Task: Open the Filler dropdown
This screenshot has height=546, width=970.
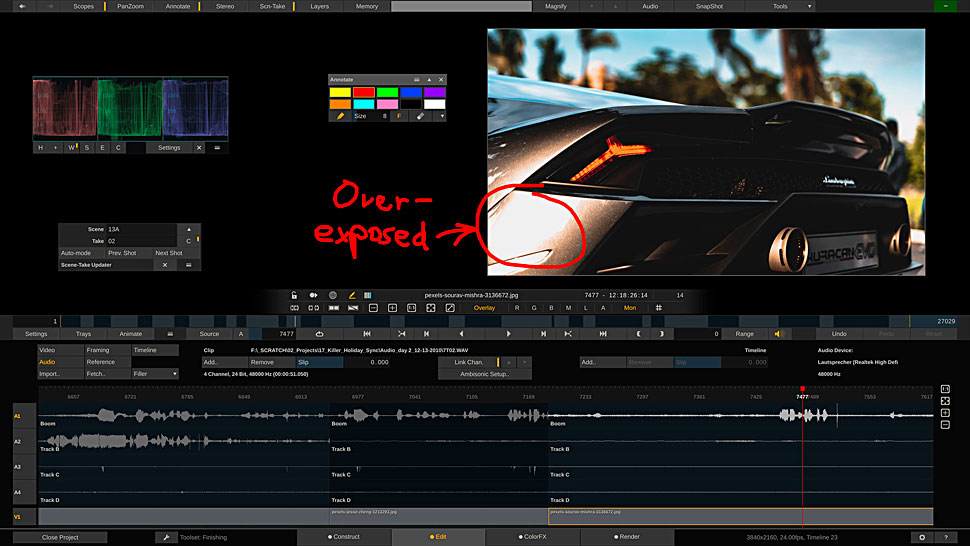Action: [155, 373]
